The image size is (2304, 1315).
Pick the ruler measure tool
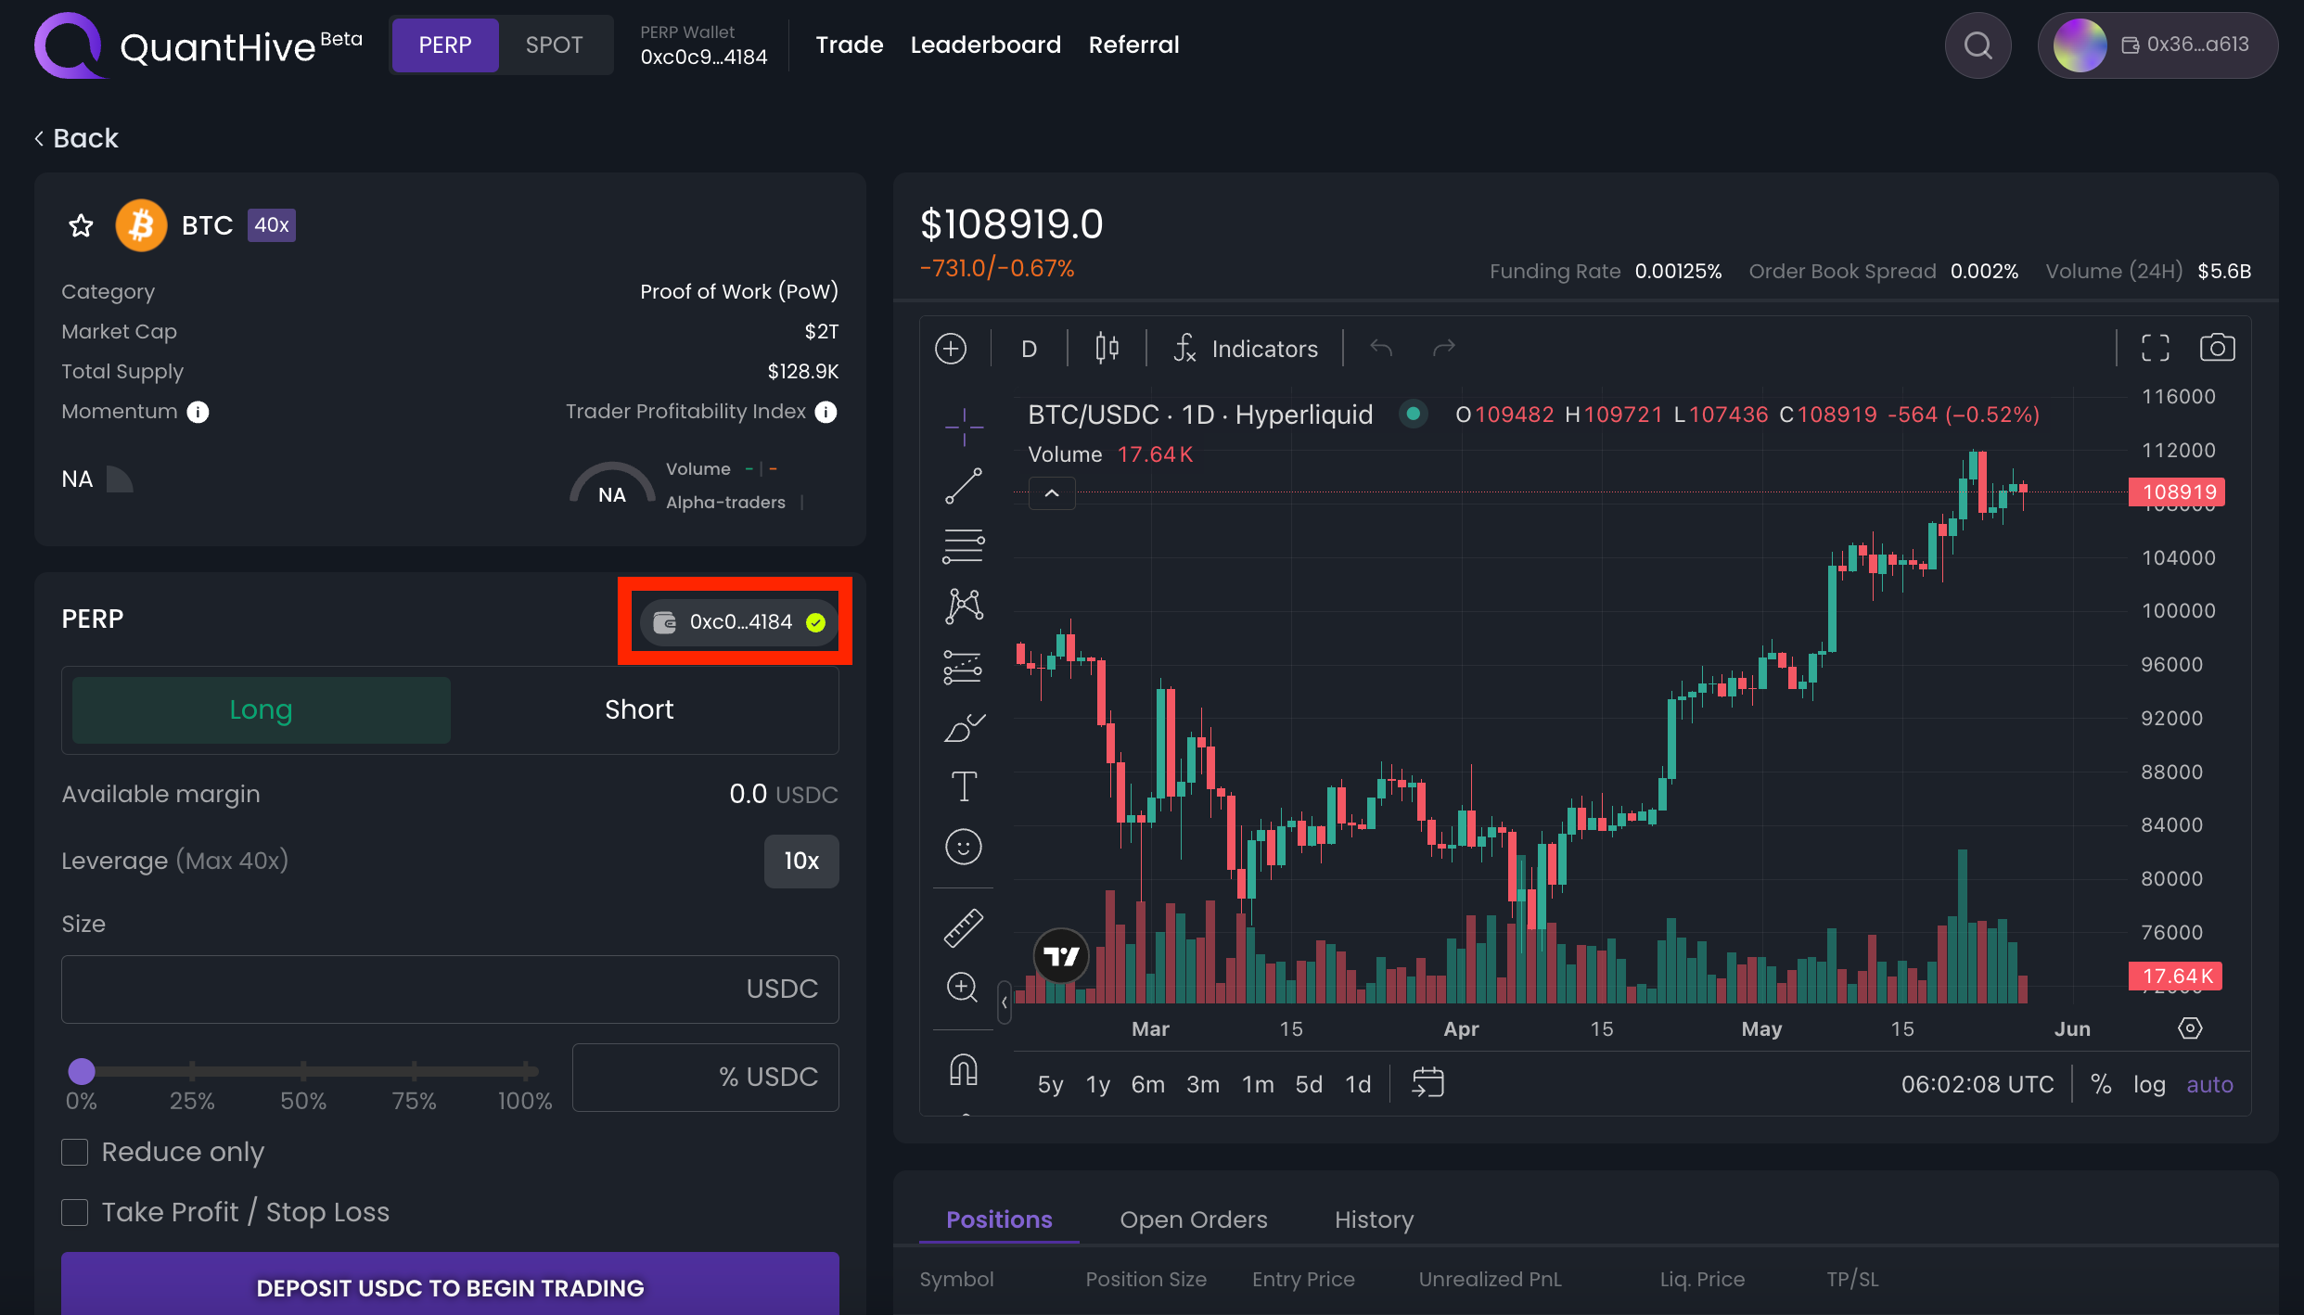click(x=963, y=928)
